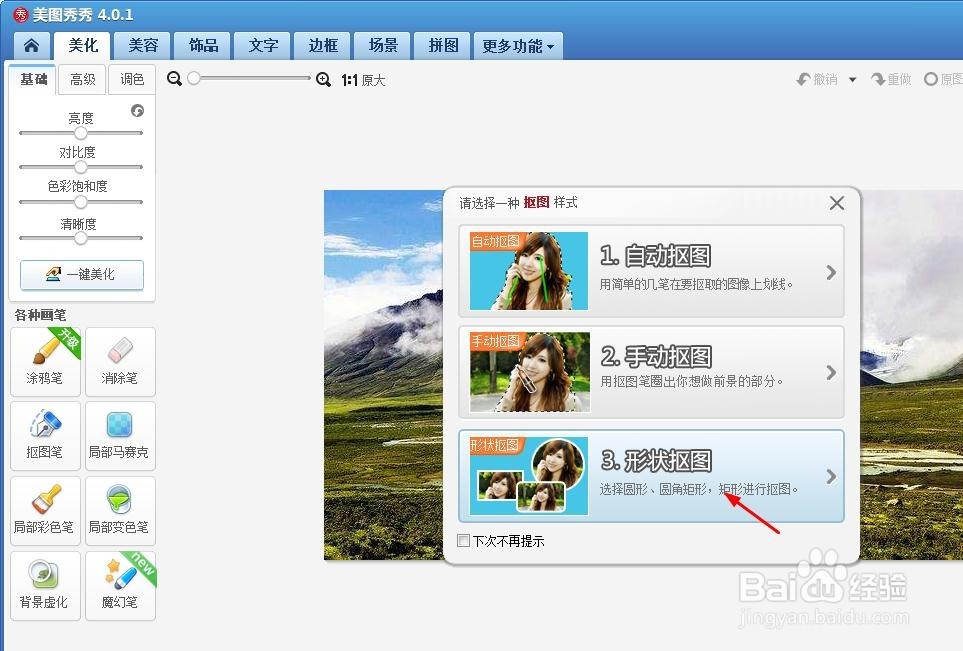This screenshot has width=963, height=651.
Task: Click the 重做 redo button
Action: click(x=891, y=79)
